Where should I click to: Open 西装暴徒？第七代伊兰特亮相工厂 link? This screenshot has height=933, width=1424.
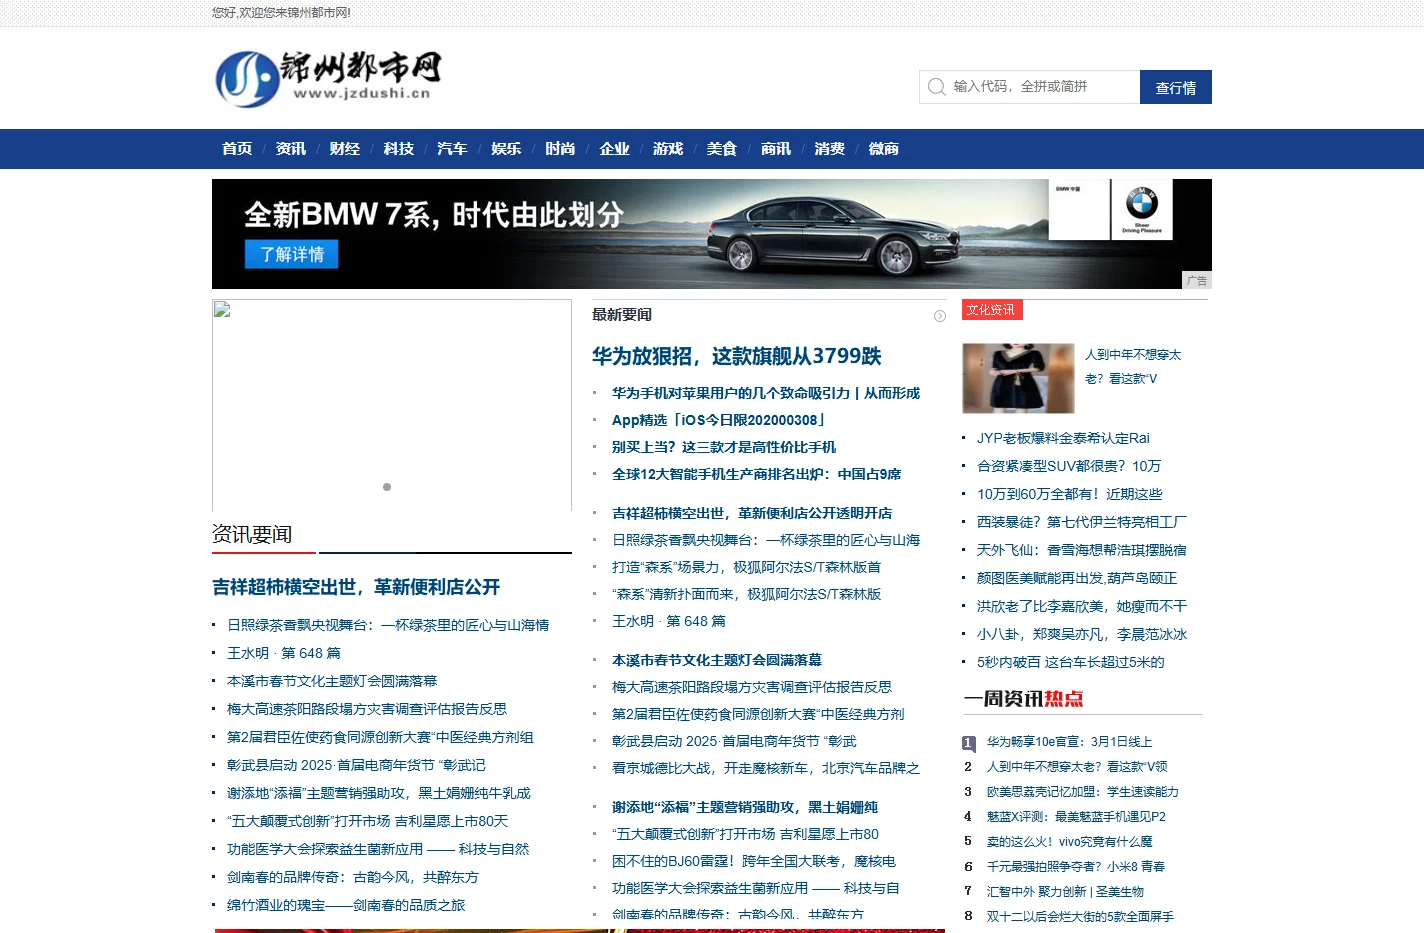pyautogui.click(x=1082, y=522)
